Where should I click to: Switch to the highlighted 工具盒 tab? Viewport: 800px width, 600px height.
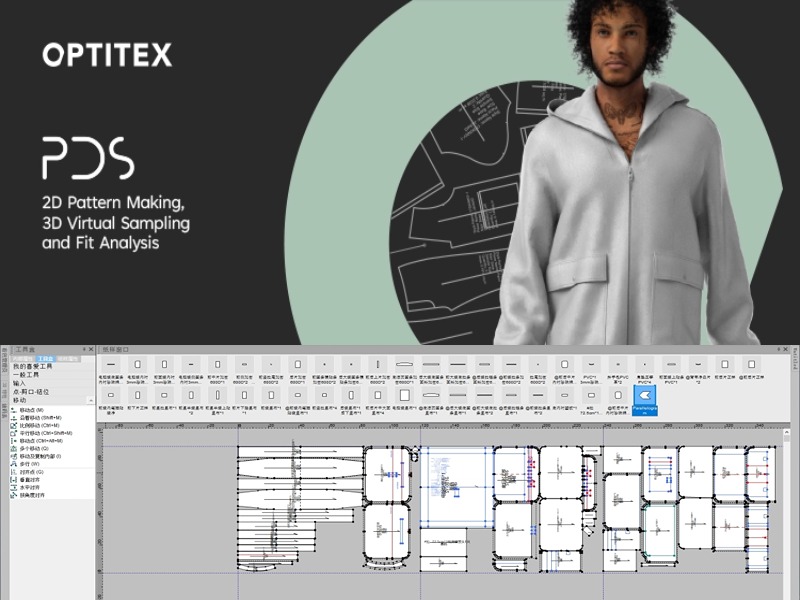tap(46, 359)
